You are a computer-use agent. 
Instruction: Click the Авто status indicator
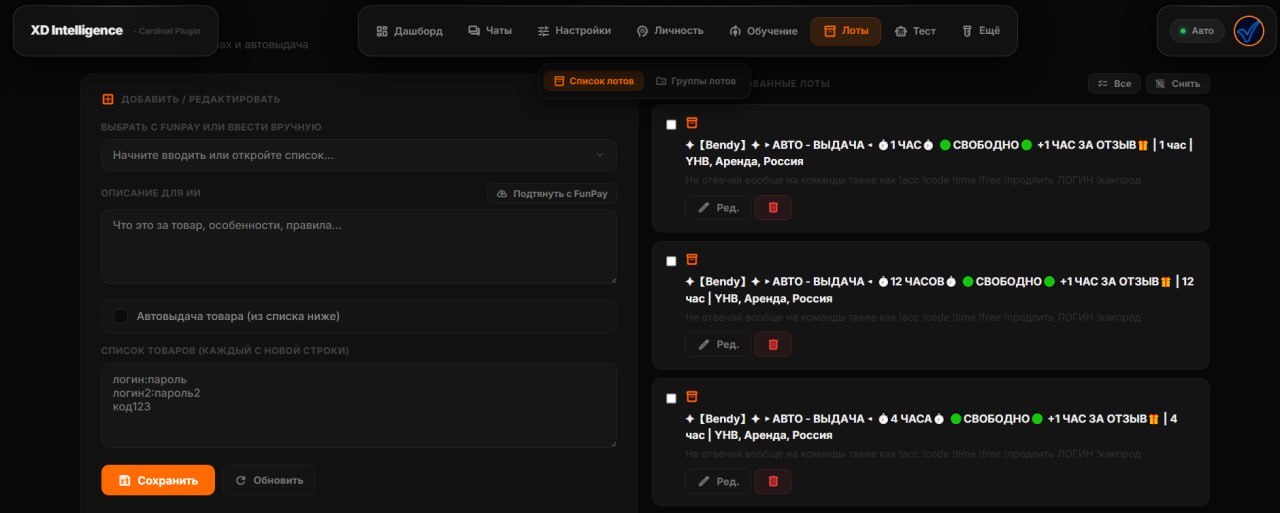(1197, 31)
